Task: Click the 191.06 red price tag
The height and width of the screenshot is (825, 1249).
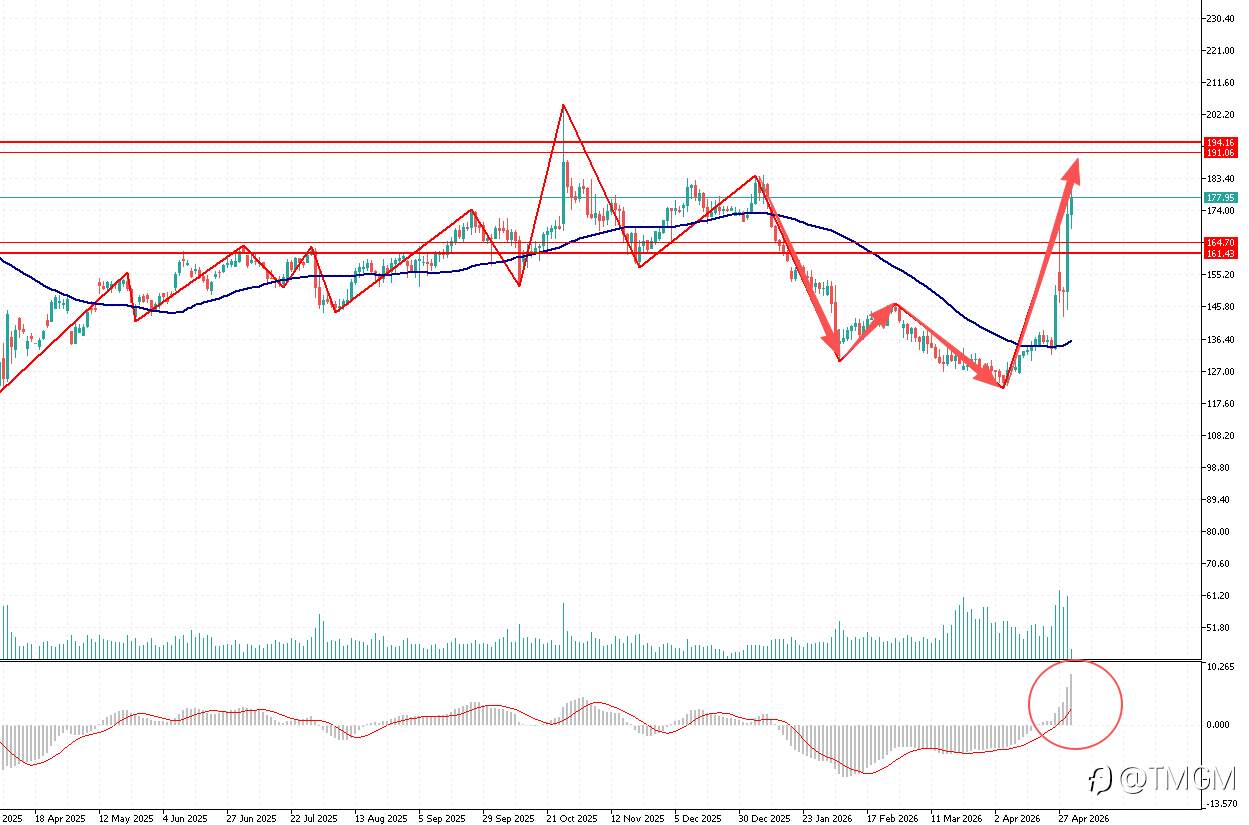Action: point(1221,153)
